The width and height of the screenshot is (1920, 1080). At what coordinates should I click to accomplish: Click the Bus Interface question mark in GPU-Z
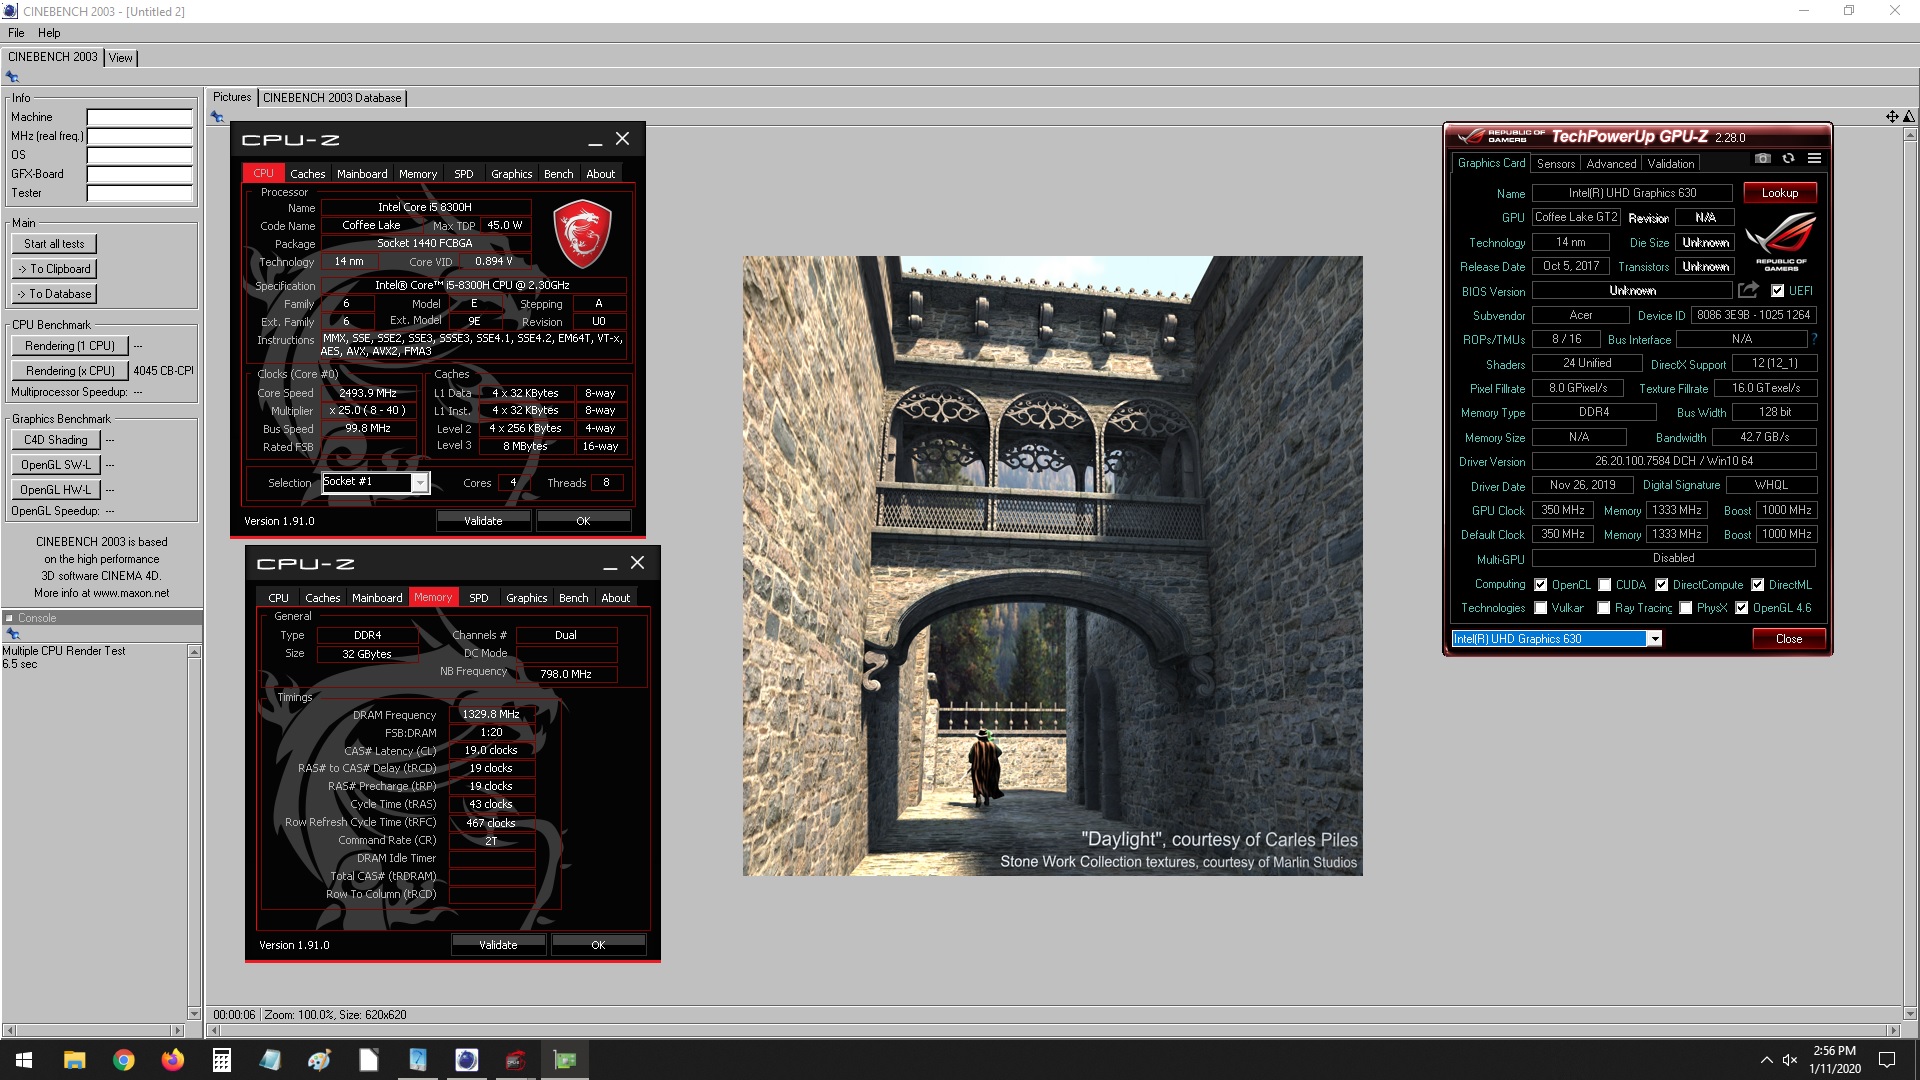(1814, 339)
